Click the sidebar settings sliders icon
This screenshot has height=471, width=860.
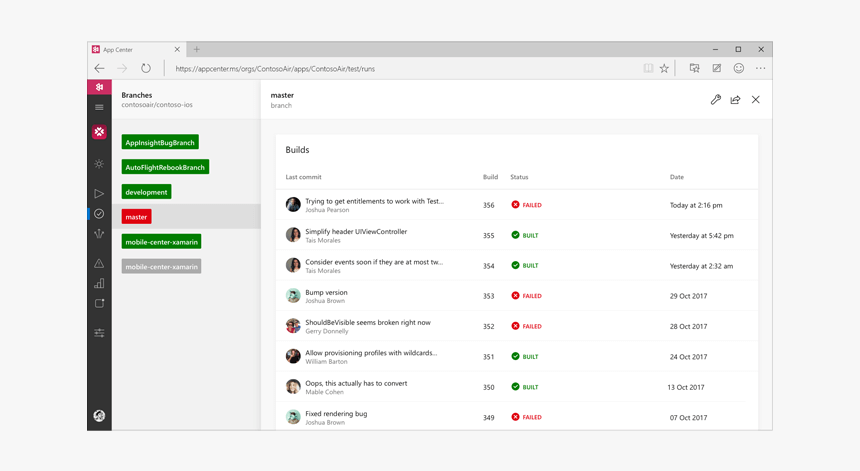[x=99, y=333]
